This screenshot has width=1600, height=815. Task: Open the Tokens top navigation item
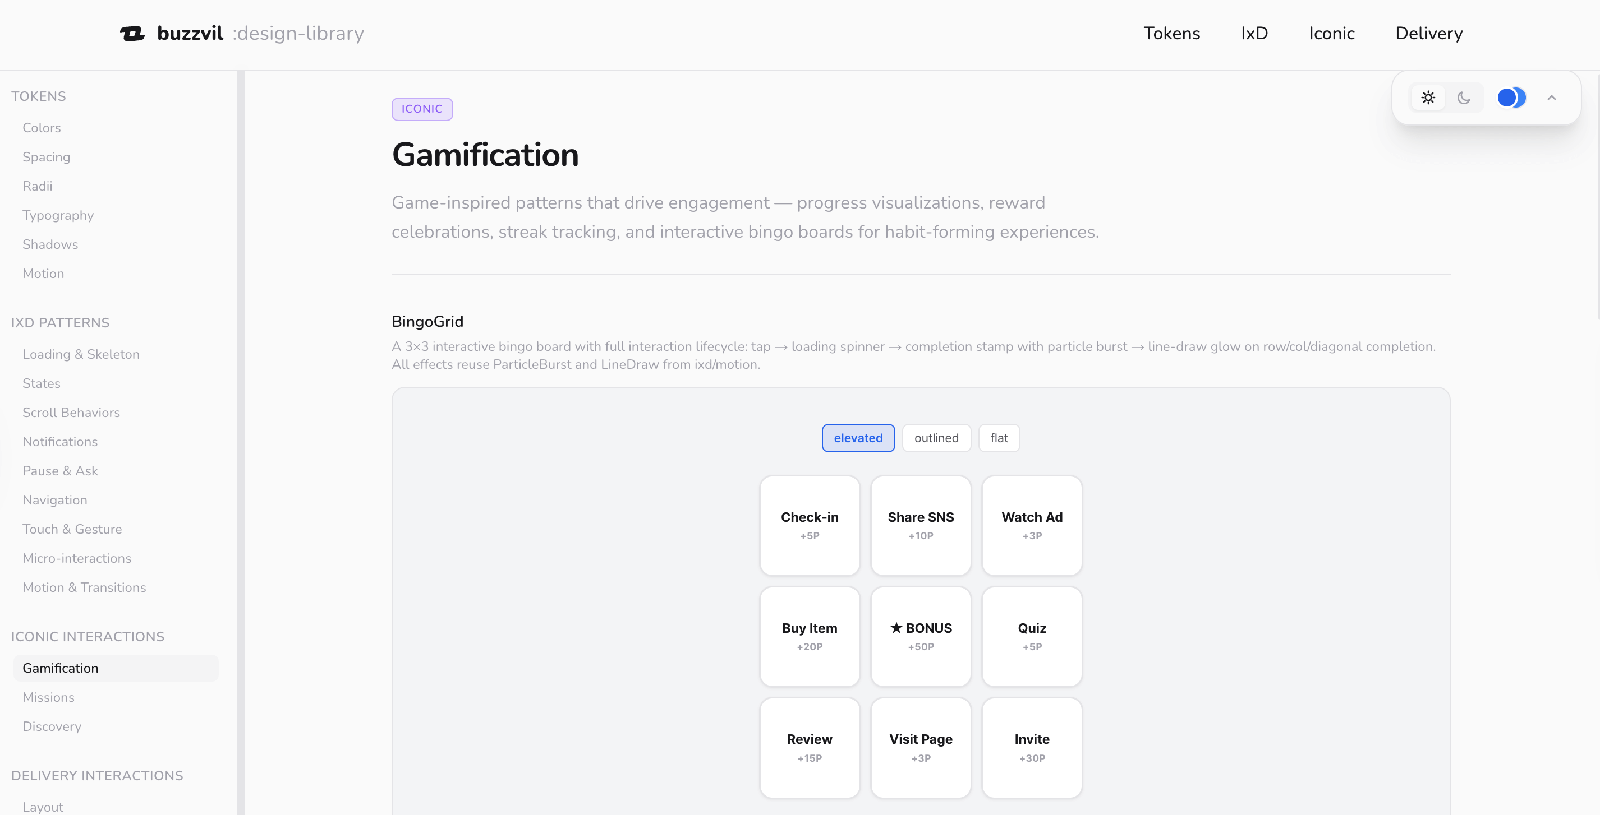pos(1171,33)
